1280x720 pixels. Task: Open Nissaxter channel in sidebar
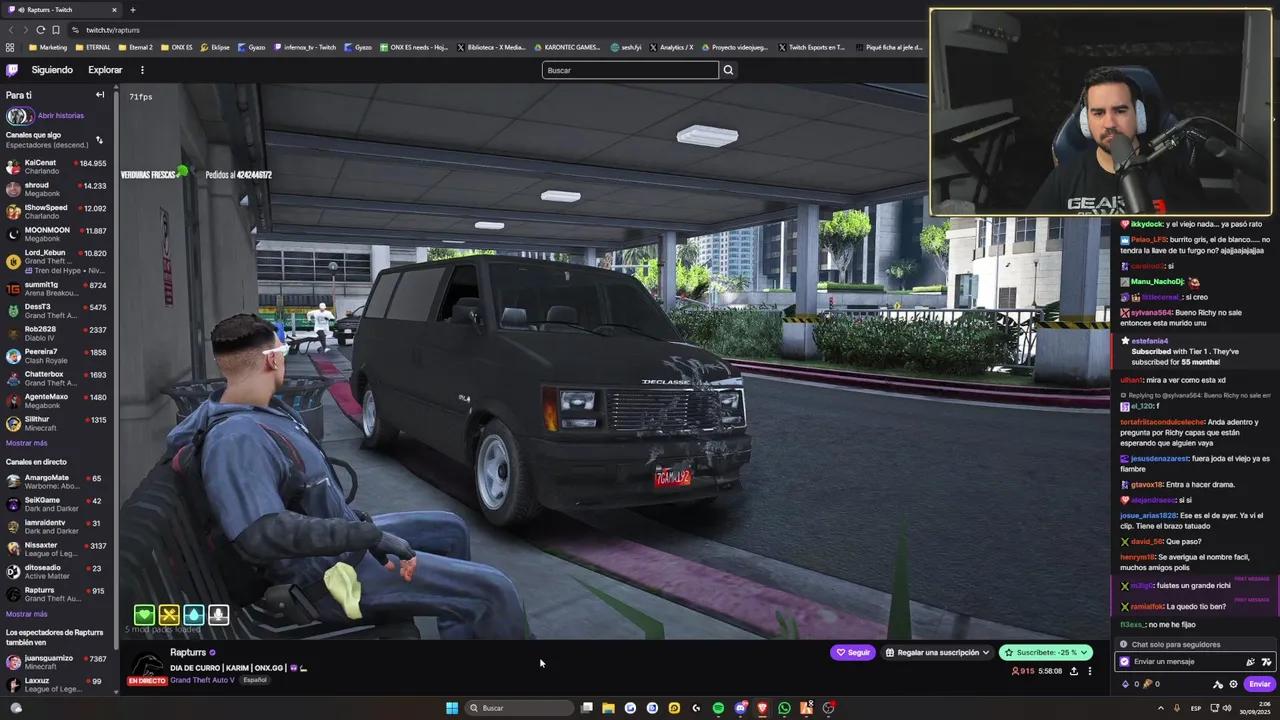57,549
